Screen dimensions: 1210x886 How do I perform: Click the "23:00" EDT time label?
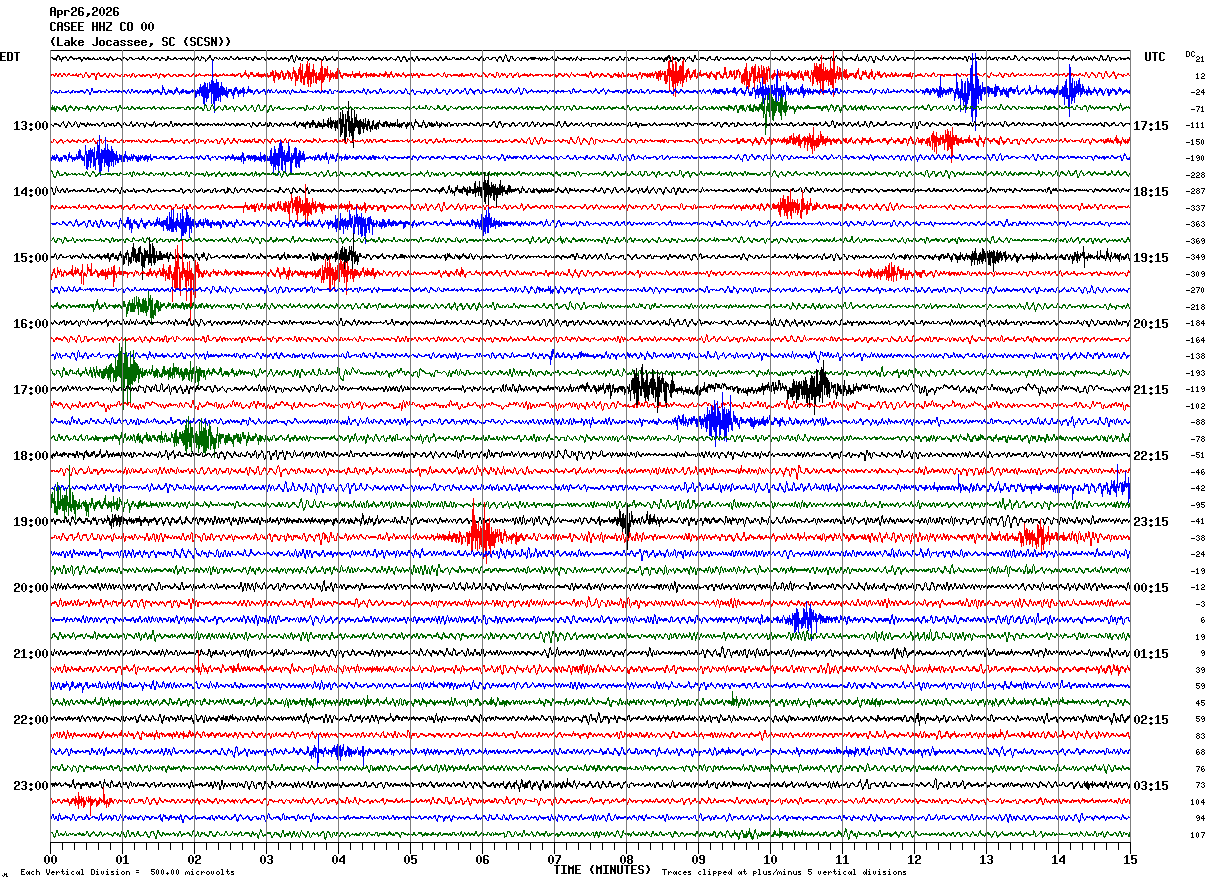coord(31,786)
